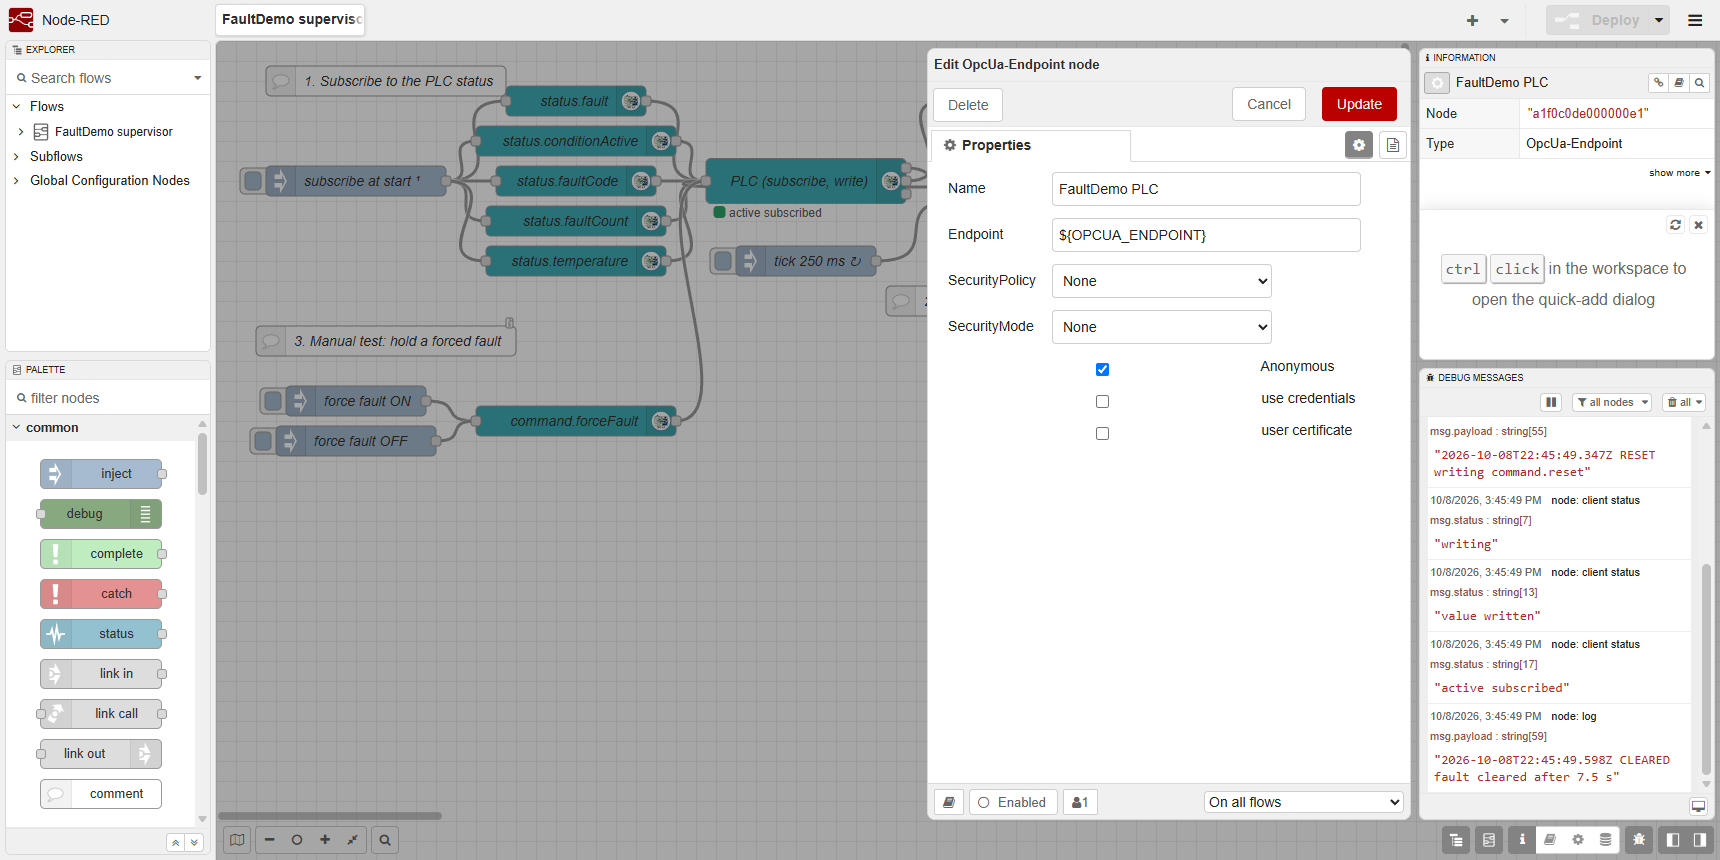Search for FaultDemo PLC via magnifier icon
The image size is (1720, 860).
click(x=1699, y=83)
